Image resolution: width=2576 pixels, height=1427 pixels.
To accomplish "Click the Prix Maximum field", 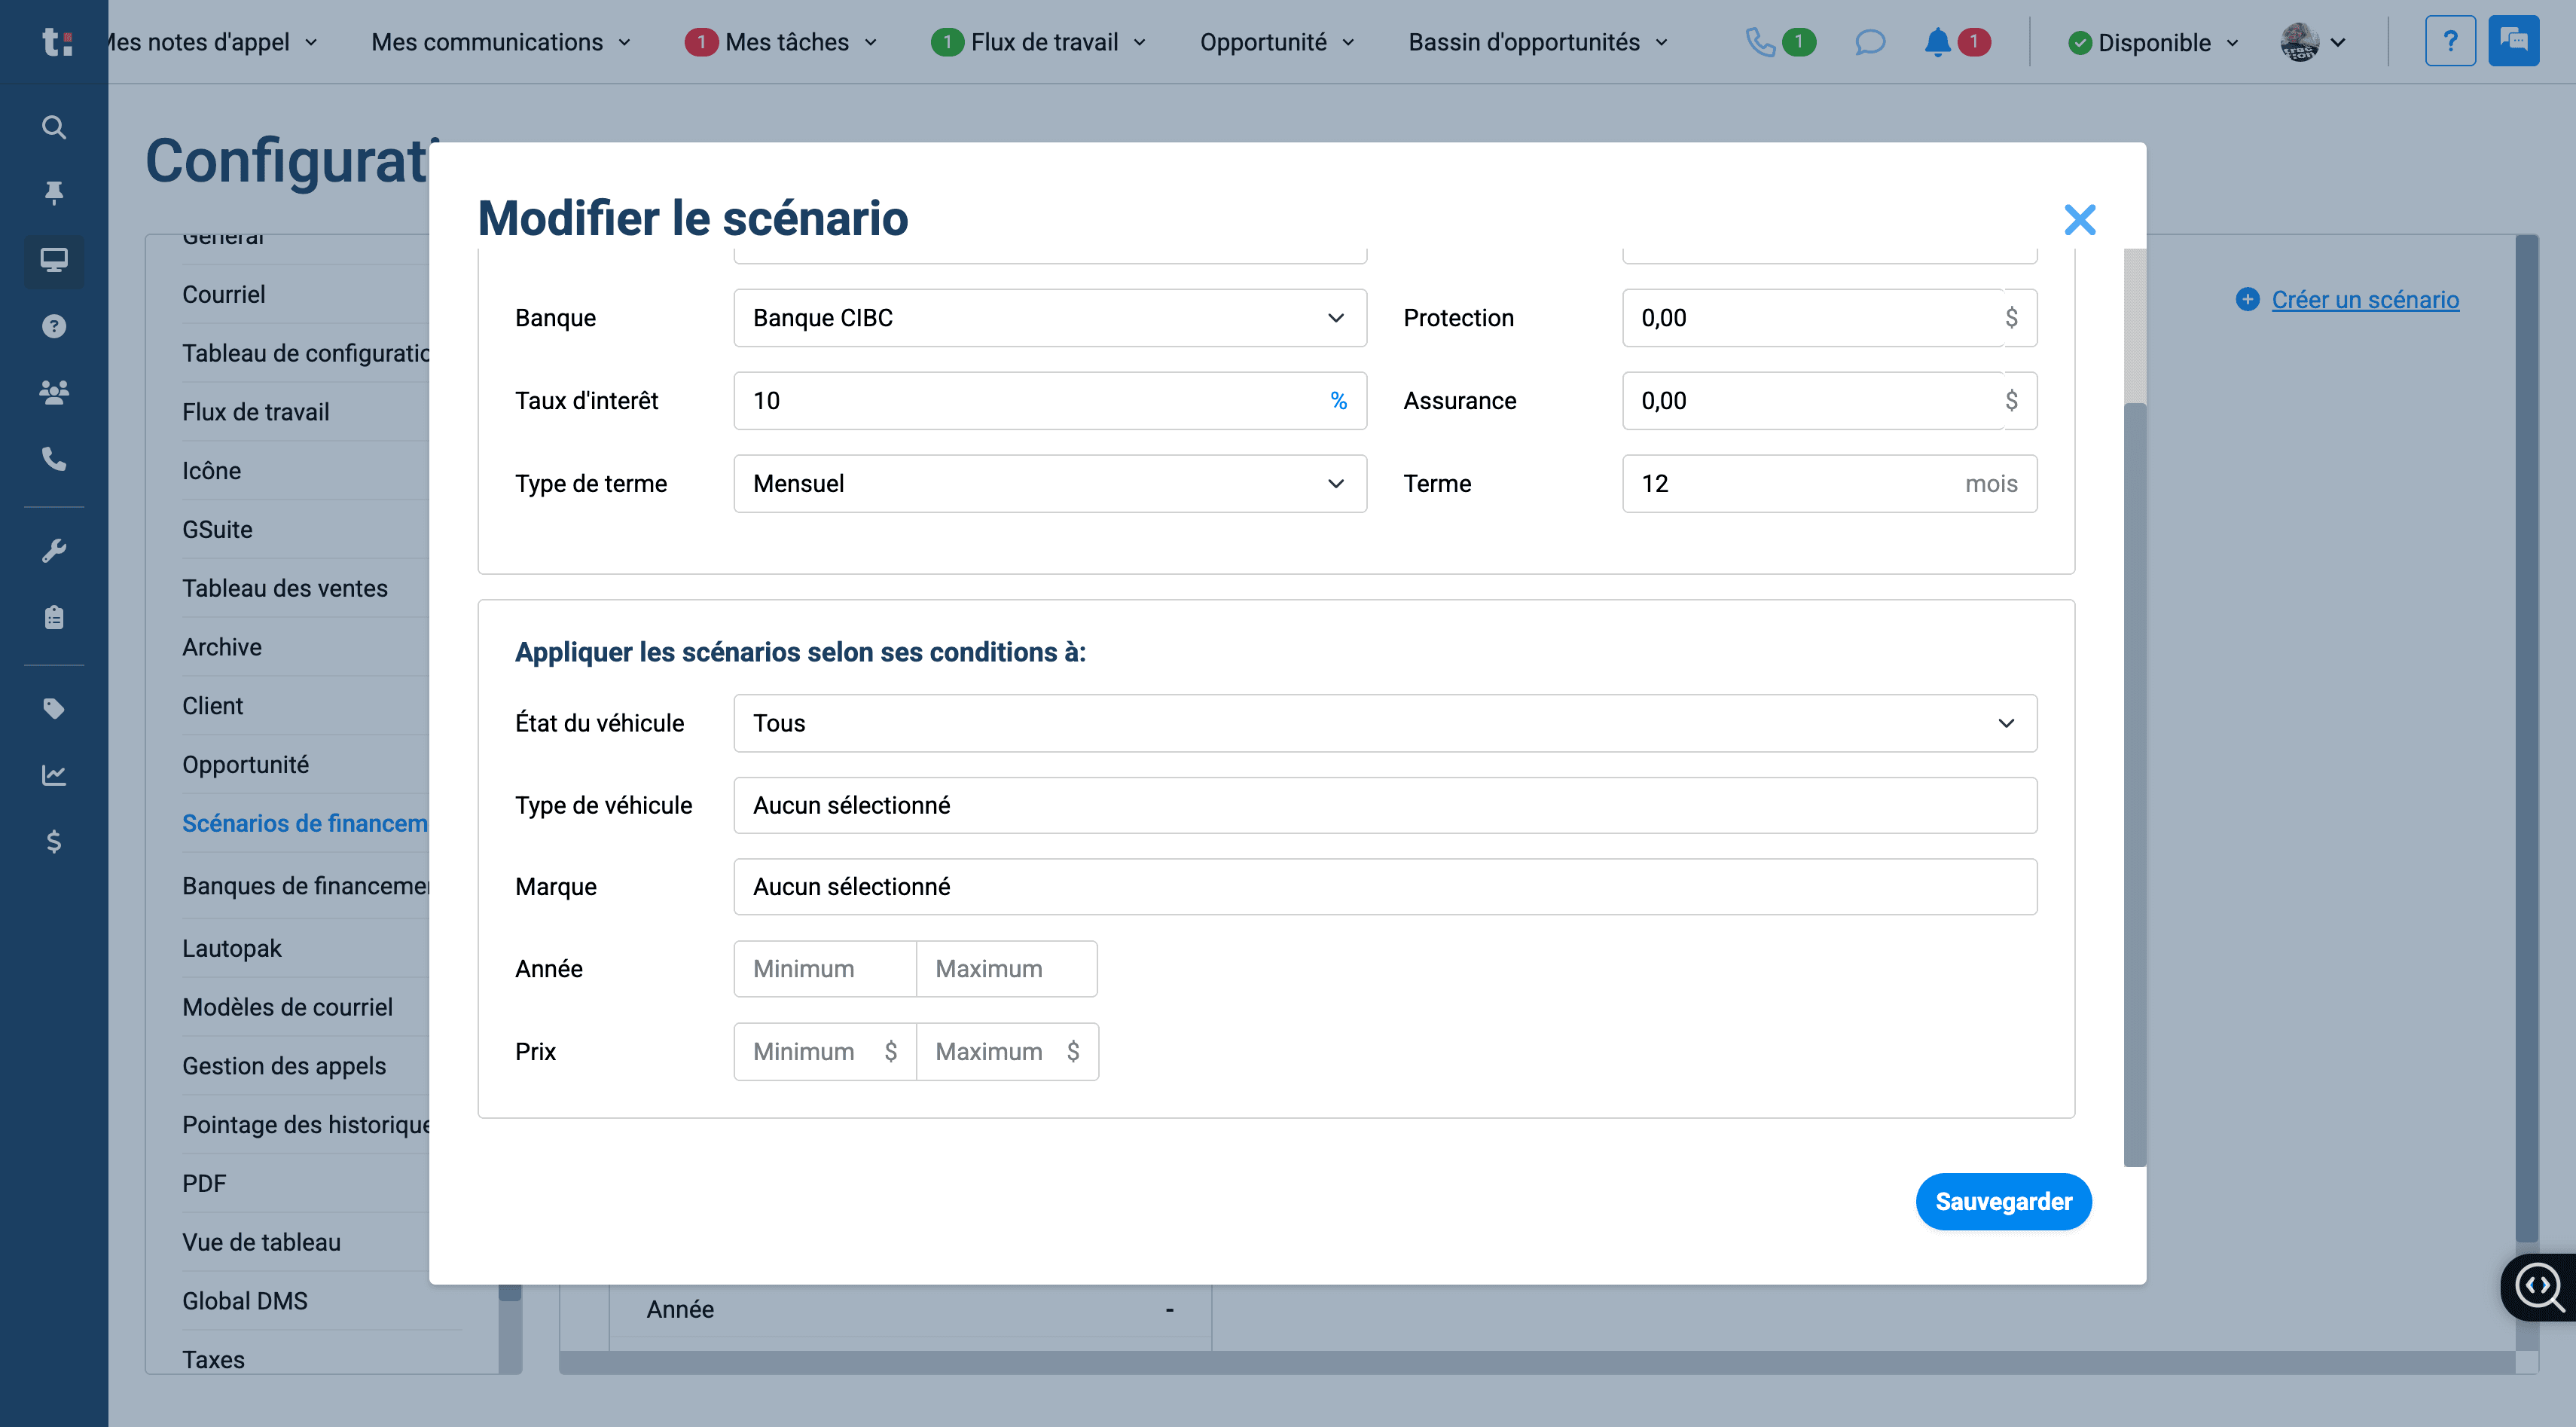I will tap(1007, 1052).
